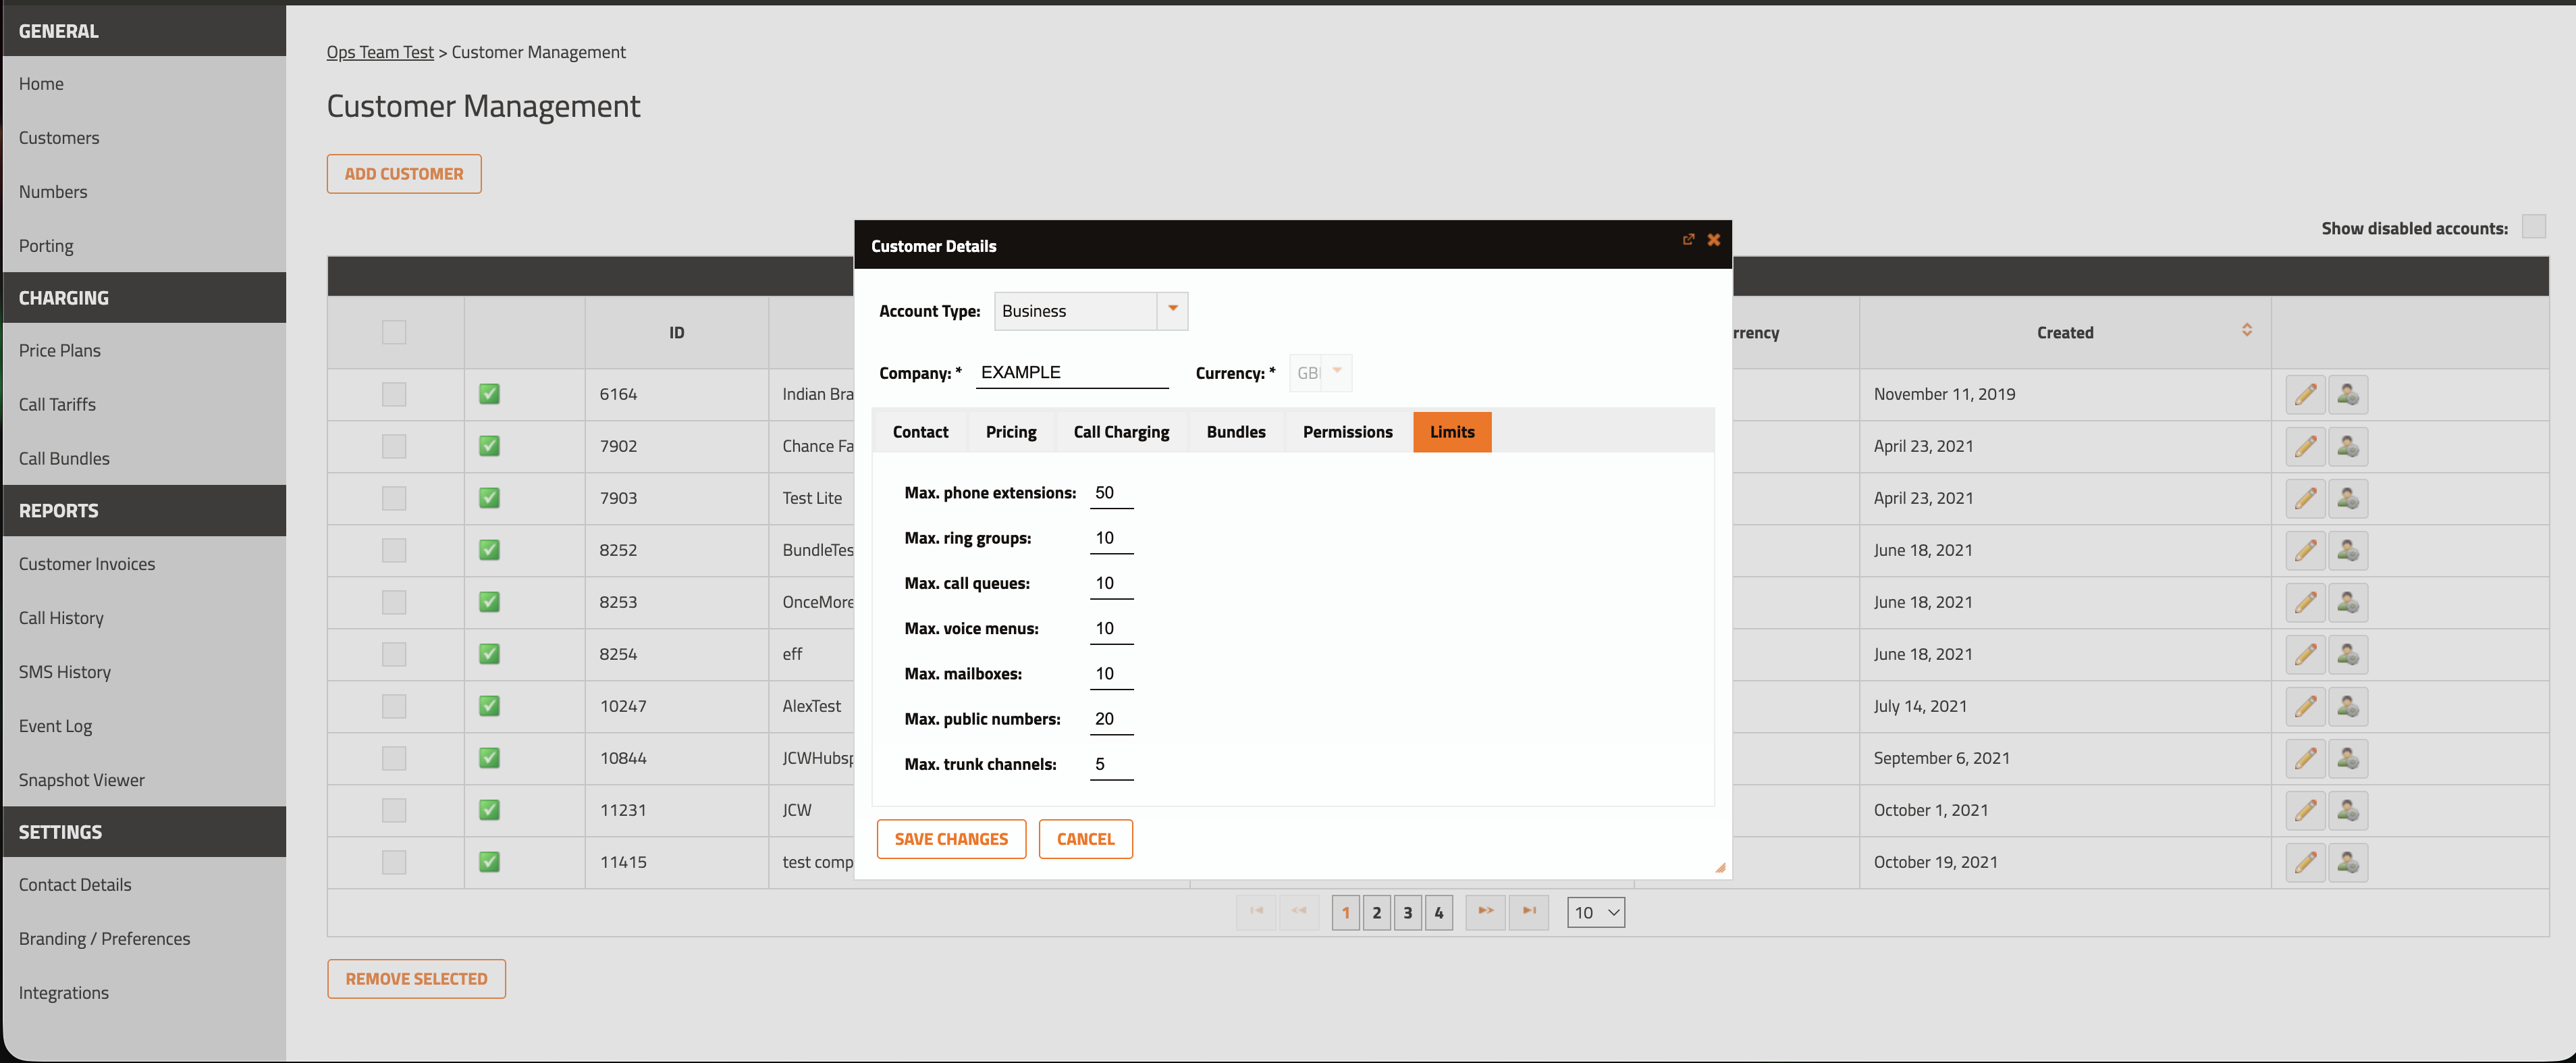Switch to the Permissions tab
2576x1063 pixels.
1347,432
